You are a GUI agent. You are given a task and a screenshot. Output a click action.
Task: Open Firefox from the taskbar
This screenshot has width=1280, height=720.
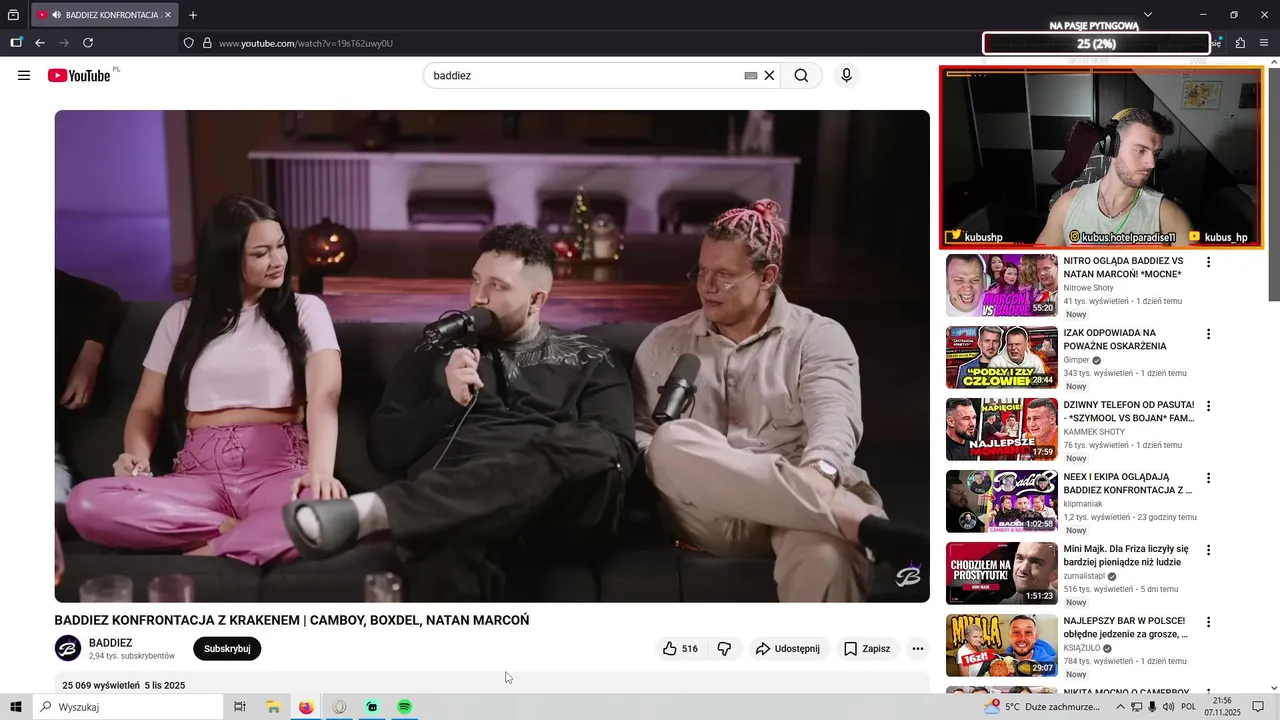(x=306, y=707)
